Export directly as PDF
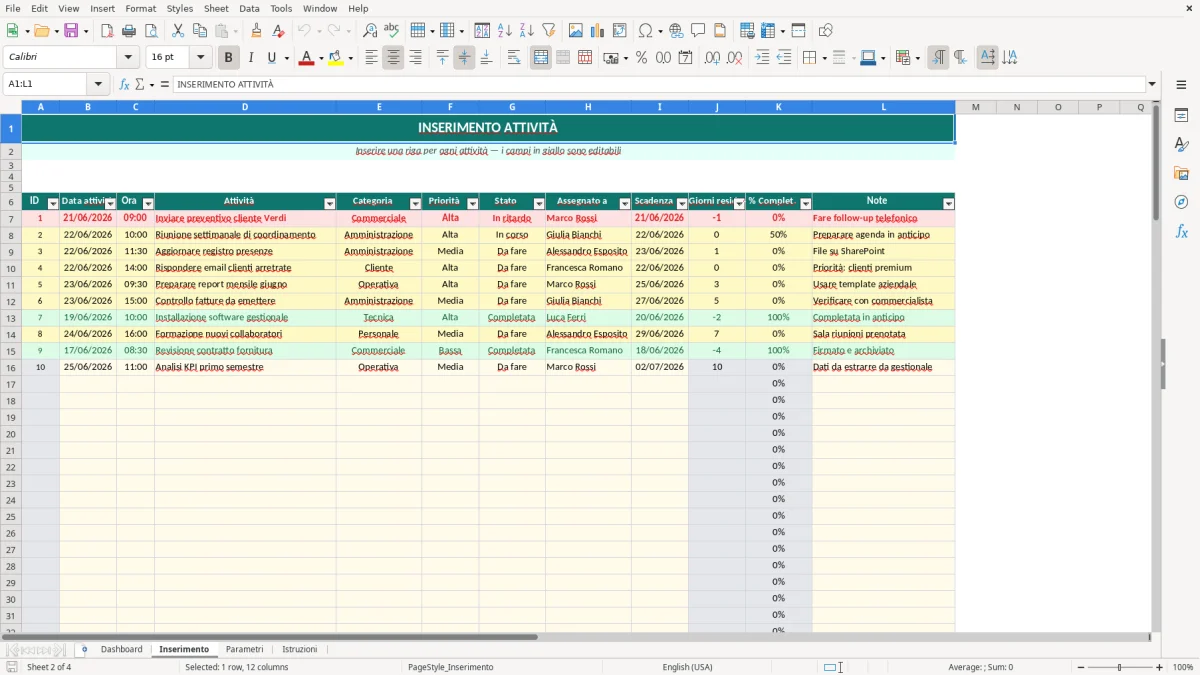1200x675 pixels. click(107, 31)
